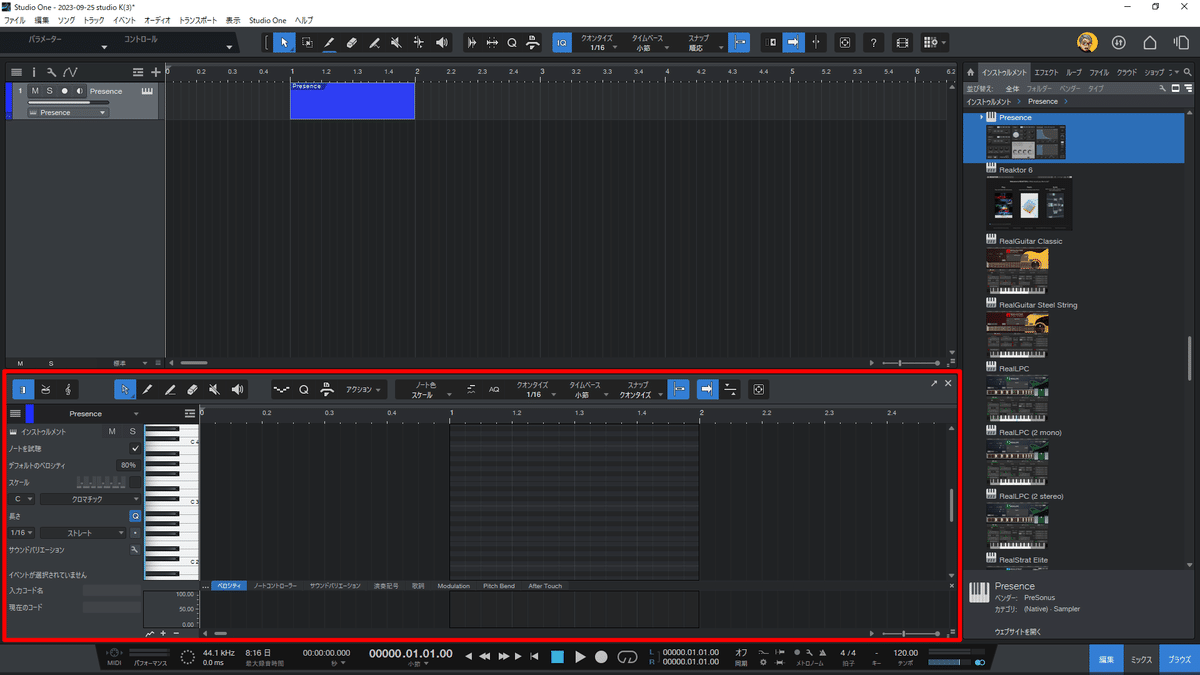Toggle editor AQ auto quantize
The width and height of the screenshot is (1200, 675).
(494, 389)
